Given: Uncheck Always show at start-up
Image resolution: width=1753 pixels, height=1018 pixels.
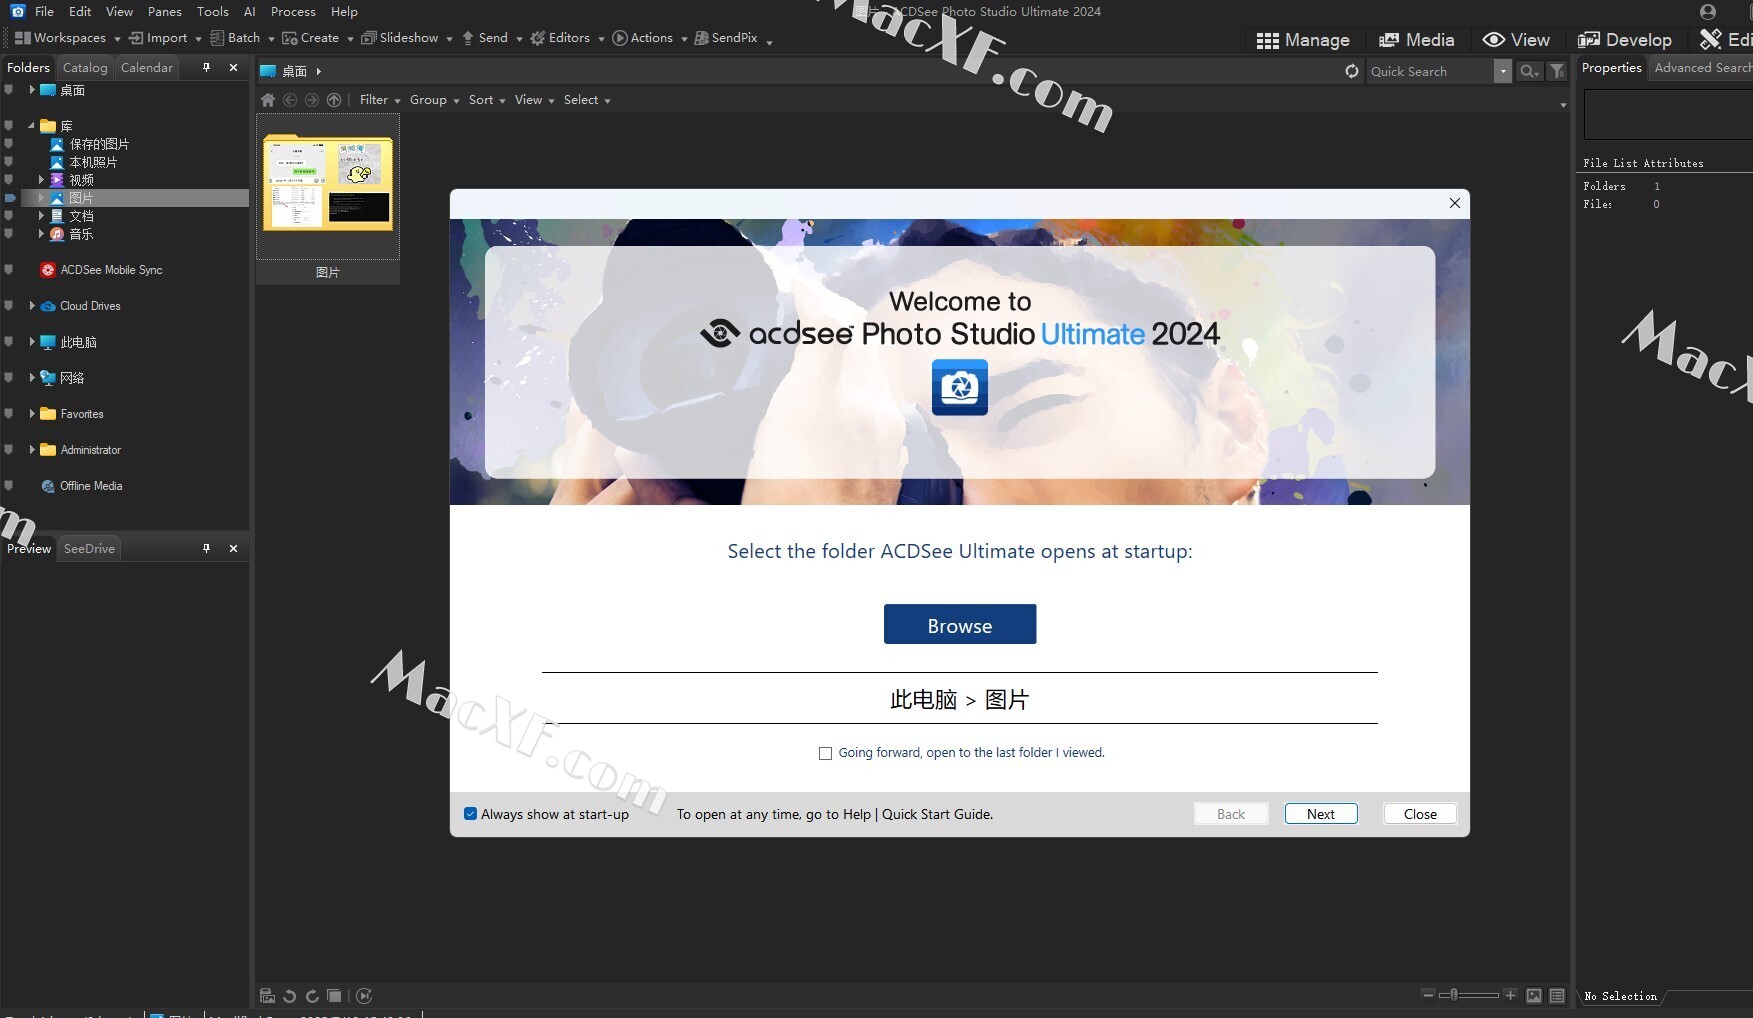Looking at the screenshot, I should (x=470, y=814).
